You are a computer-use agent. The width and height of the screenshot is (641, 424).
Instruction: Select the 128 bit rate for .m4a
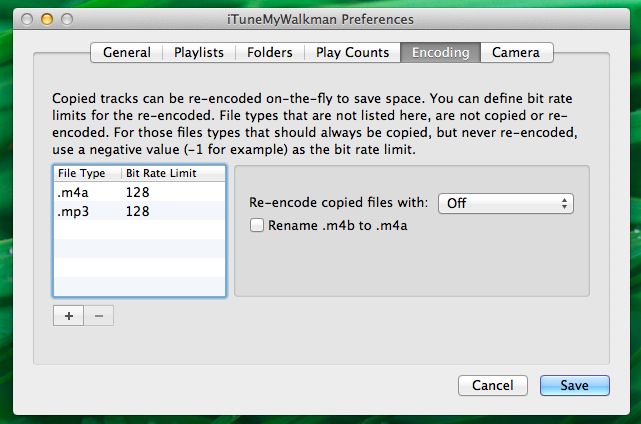(x=137, y=192)
